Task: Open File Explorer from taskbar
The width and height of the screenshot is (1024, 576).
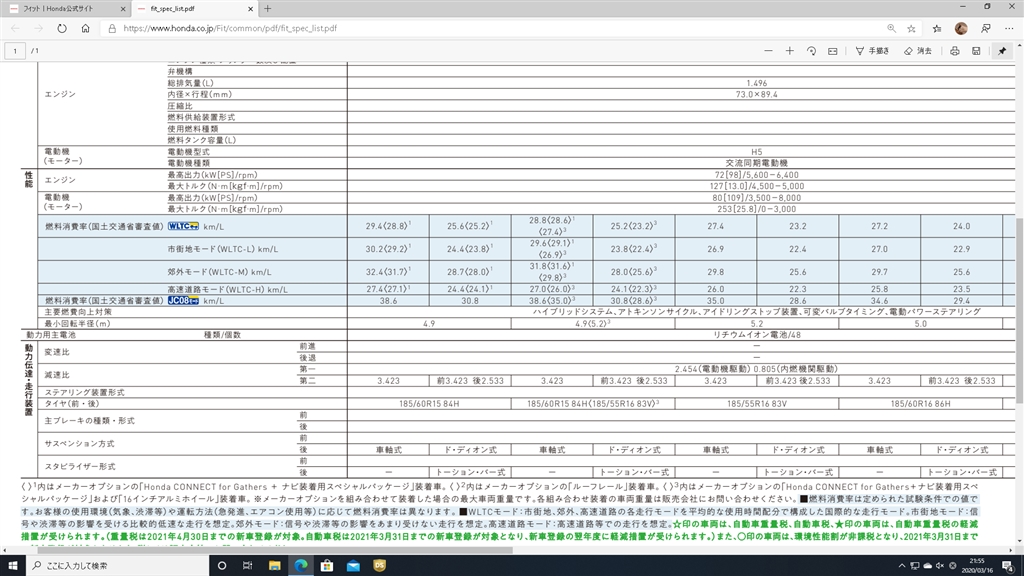Action: click(274, 566)
